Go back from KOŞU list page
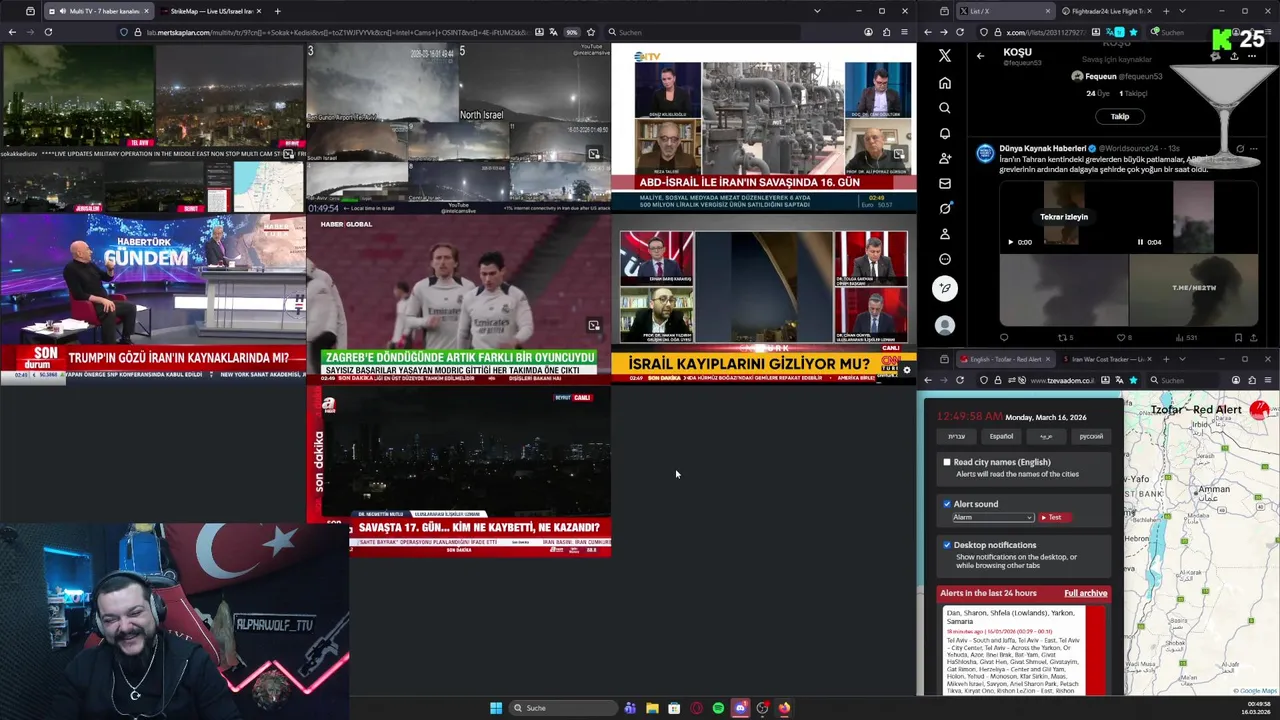The image size is (1280, 720). tap(980, 56)
